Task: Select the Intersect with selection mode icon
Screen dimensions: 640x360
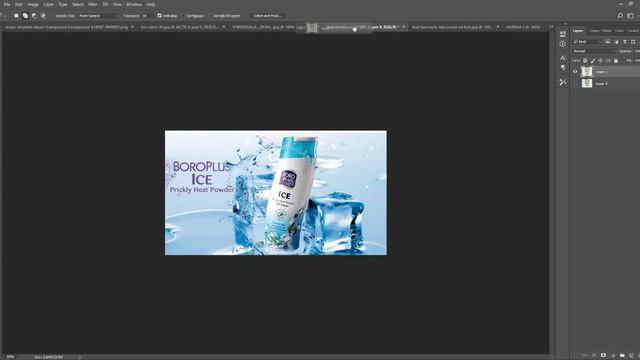Action: pyautogui.click(x=43, y=16)
